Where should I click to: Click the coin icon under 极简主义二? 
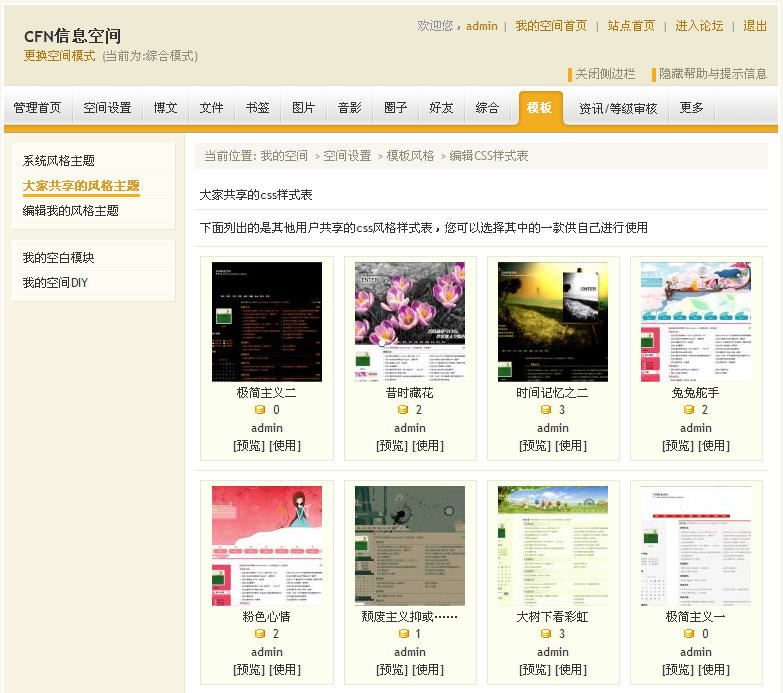(x=260, y=410)
